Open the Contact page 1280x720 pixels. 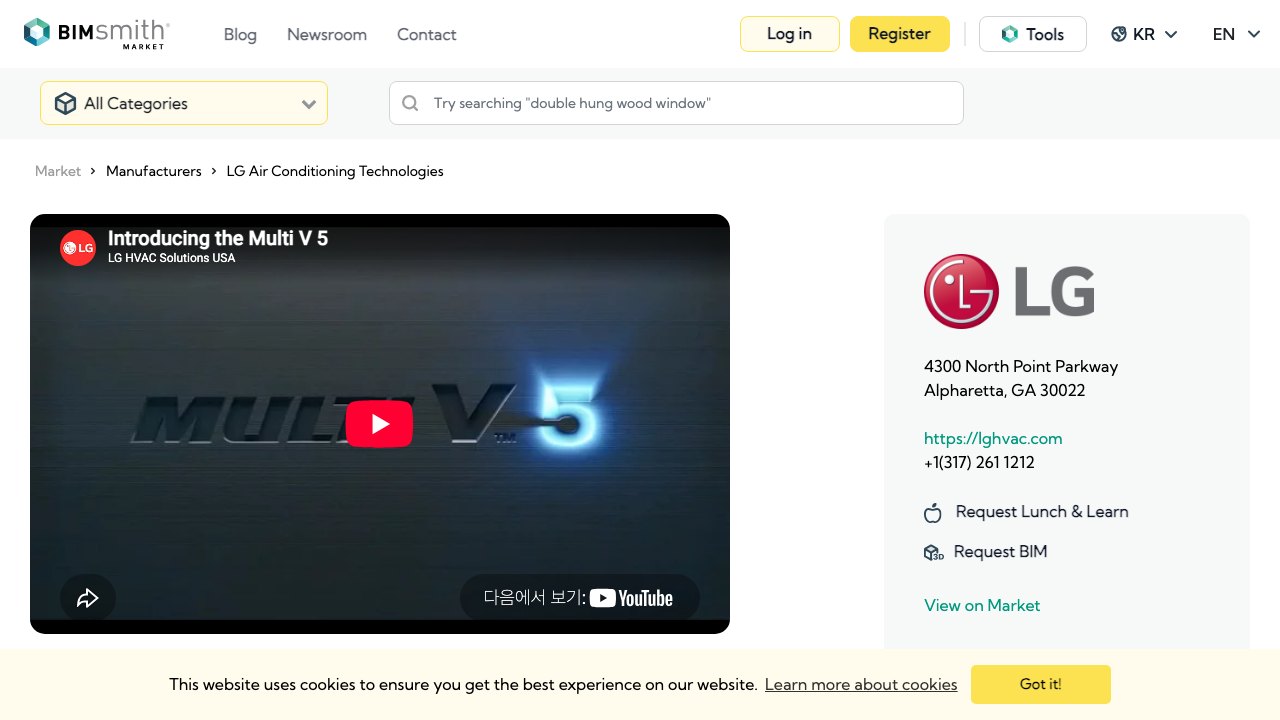click(x=427, y=34)
